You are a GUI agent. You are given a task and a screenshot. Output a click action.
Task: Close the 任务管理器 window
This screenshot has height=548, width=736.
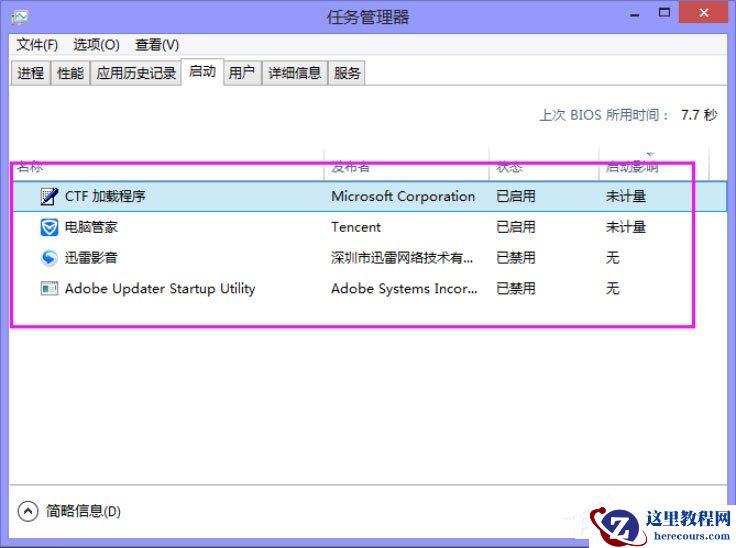[x=704, y=13]
